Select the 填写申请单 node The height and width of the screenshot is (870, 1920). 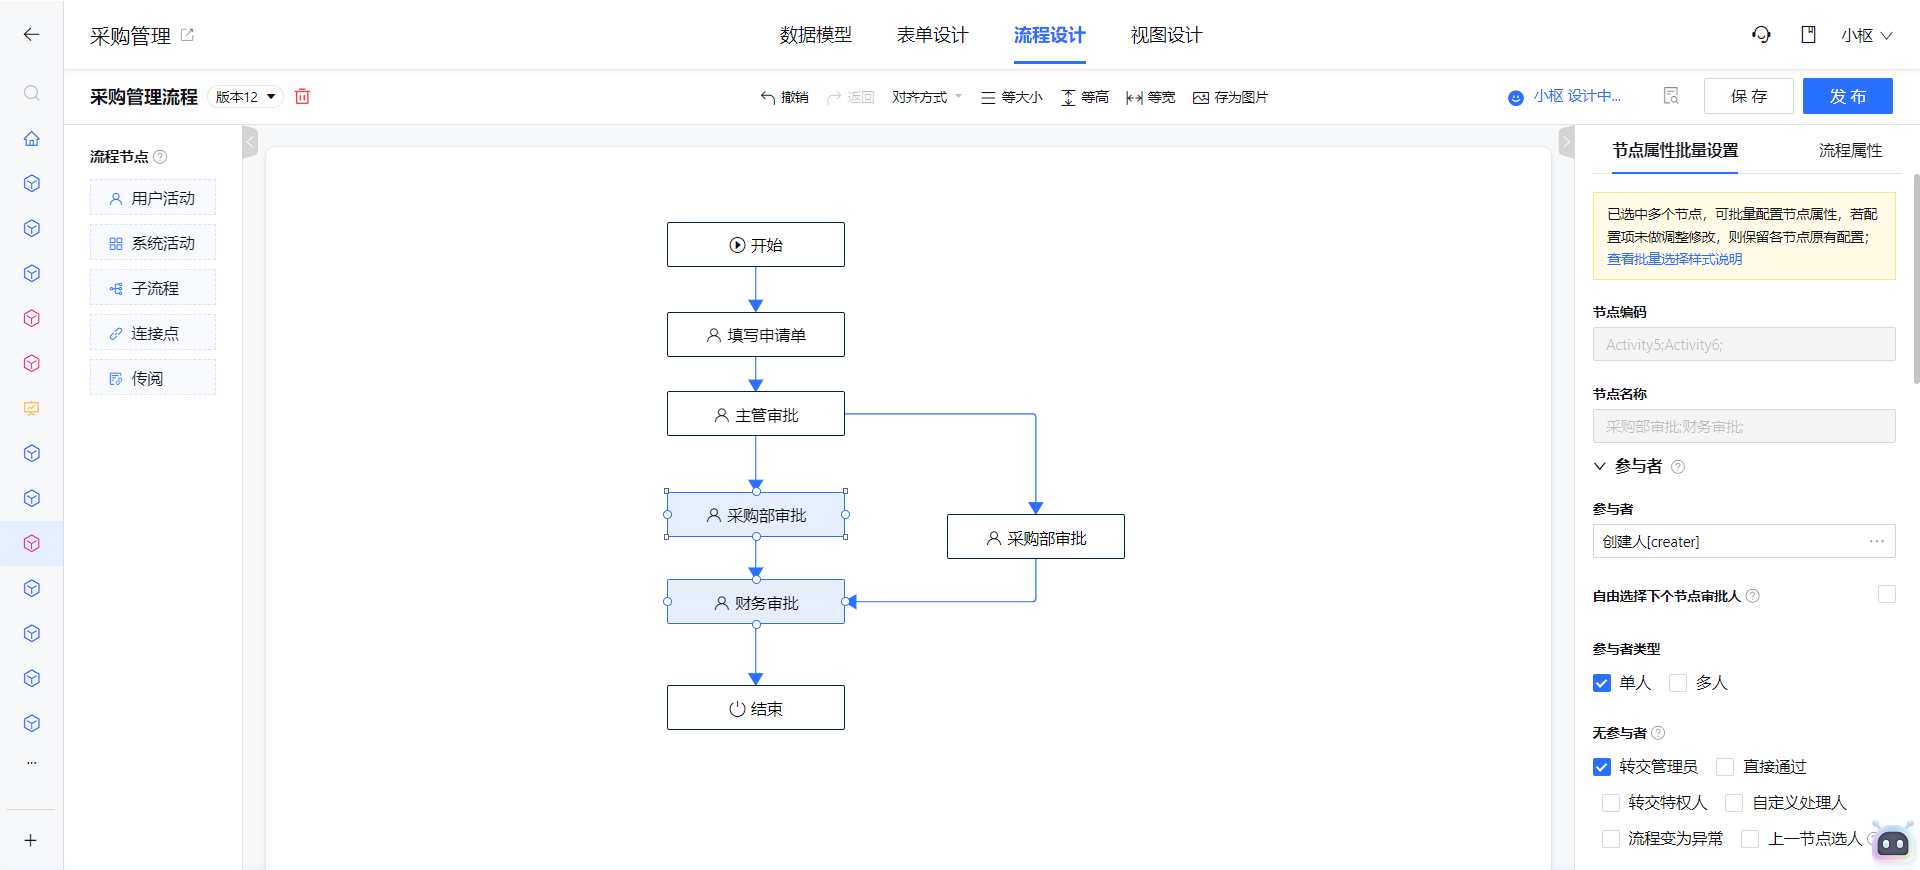point(756,335)
